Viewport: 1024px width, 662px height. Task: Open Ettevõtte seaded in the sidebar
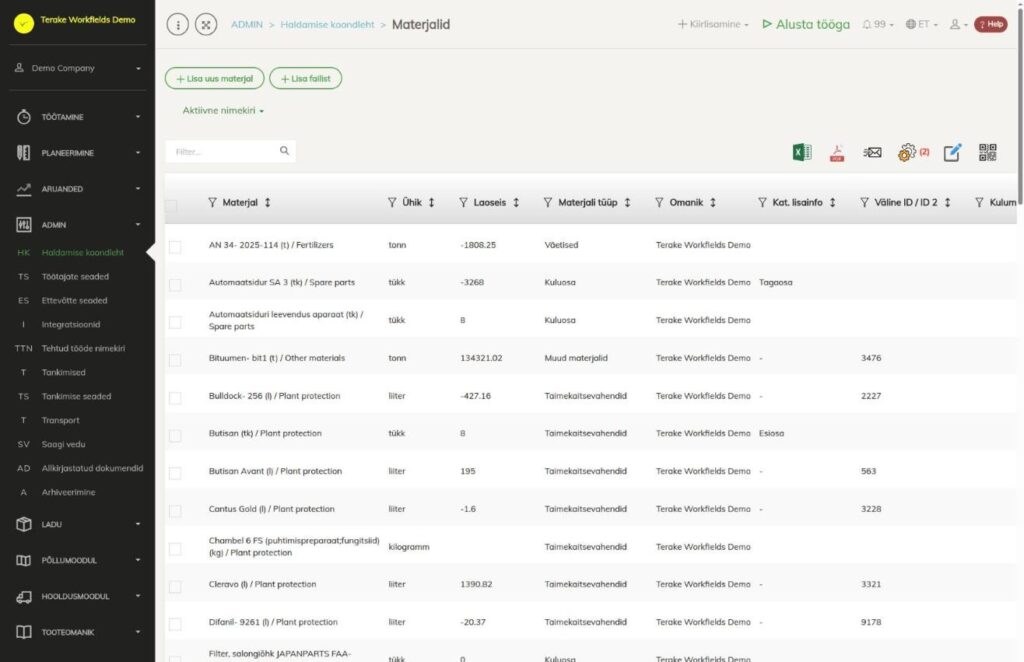point(74,300)
